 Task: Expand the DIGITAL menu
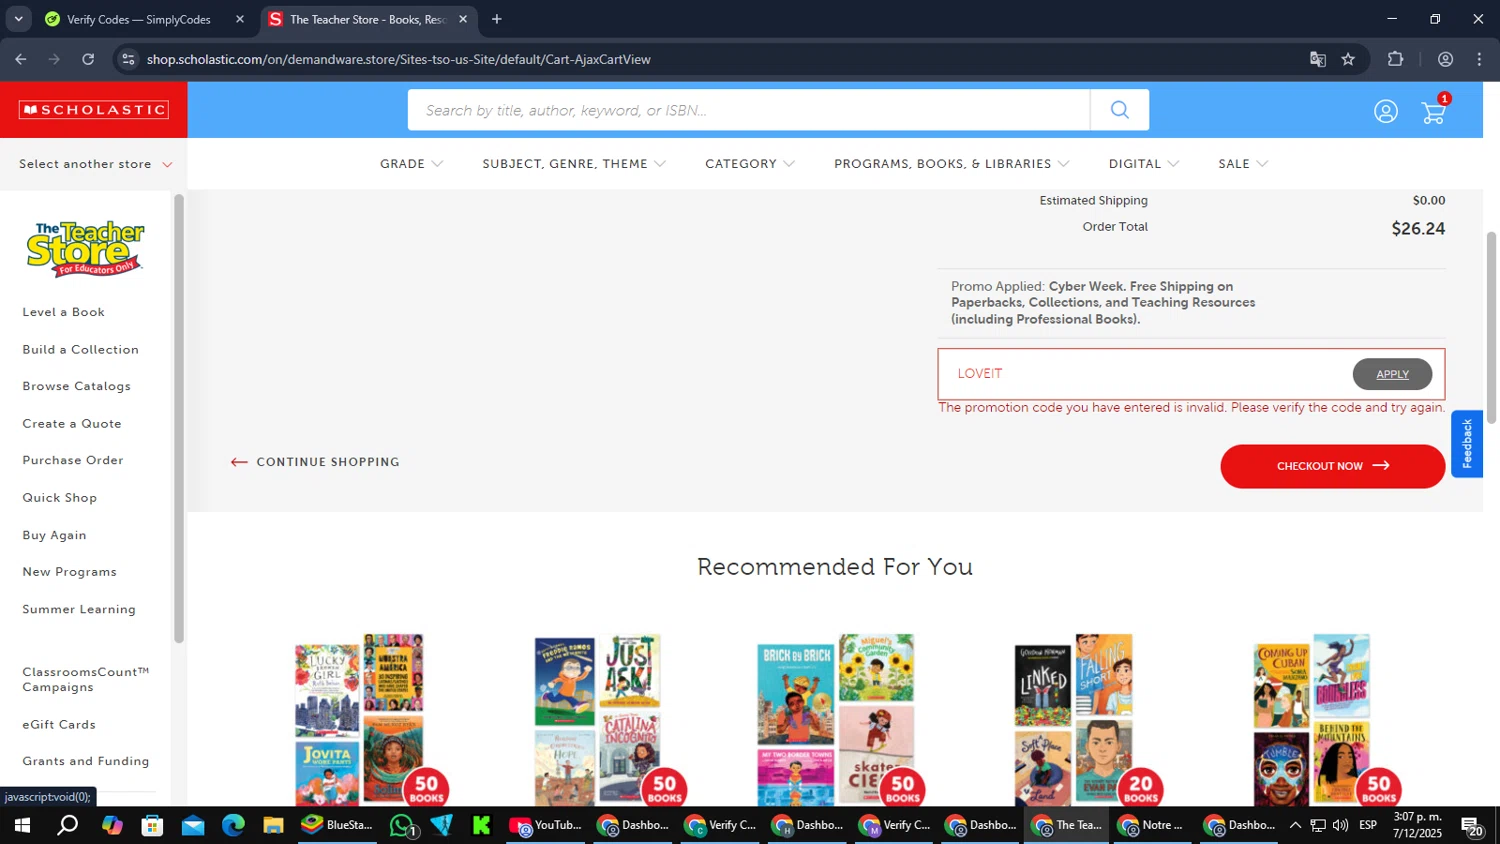[1144, 164]
